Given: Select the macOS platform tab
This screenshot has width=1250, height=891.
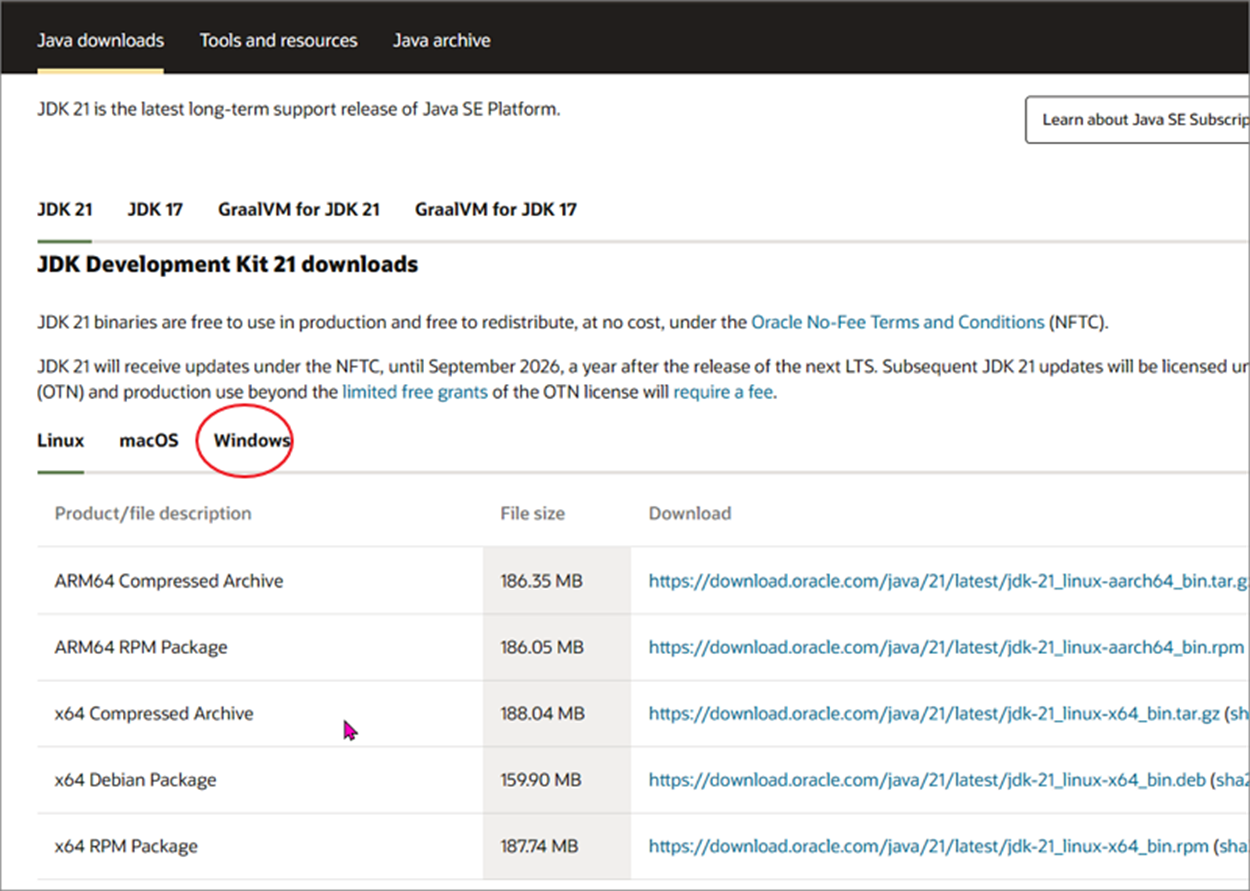Looking at the screenshot, I should click(x=149, y=441).
